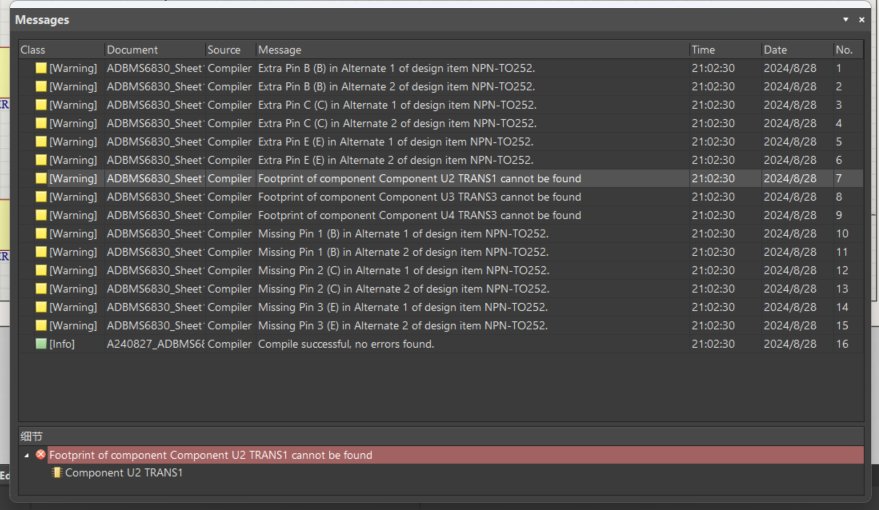
Task: Select warning 'Extra Pin B (B) in Alternate 1'
Action: coord(441,68)
